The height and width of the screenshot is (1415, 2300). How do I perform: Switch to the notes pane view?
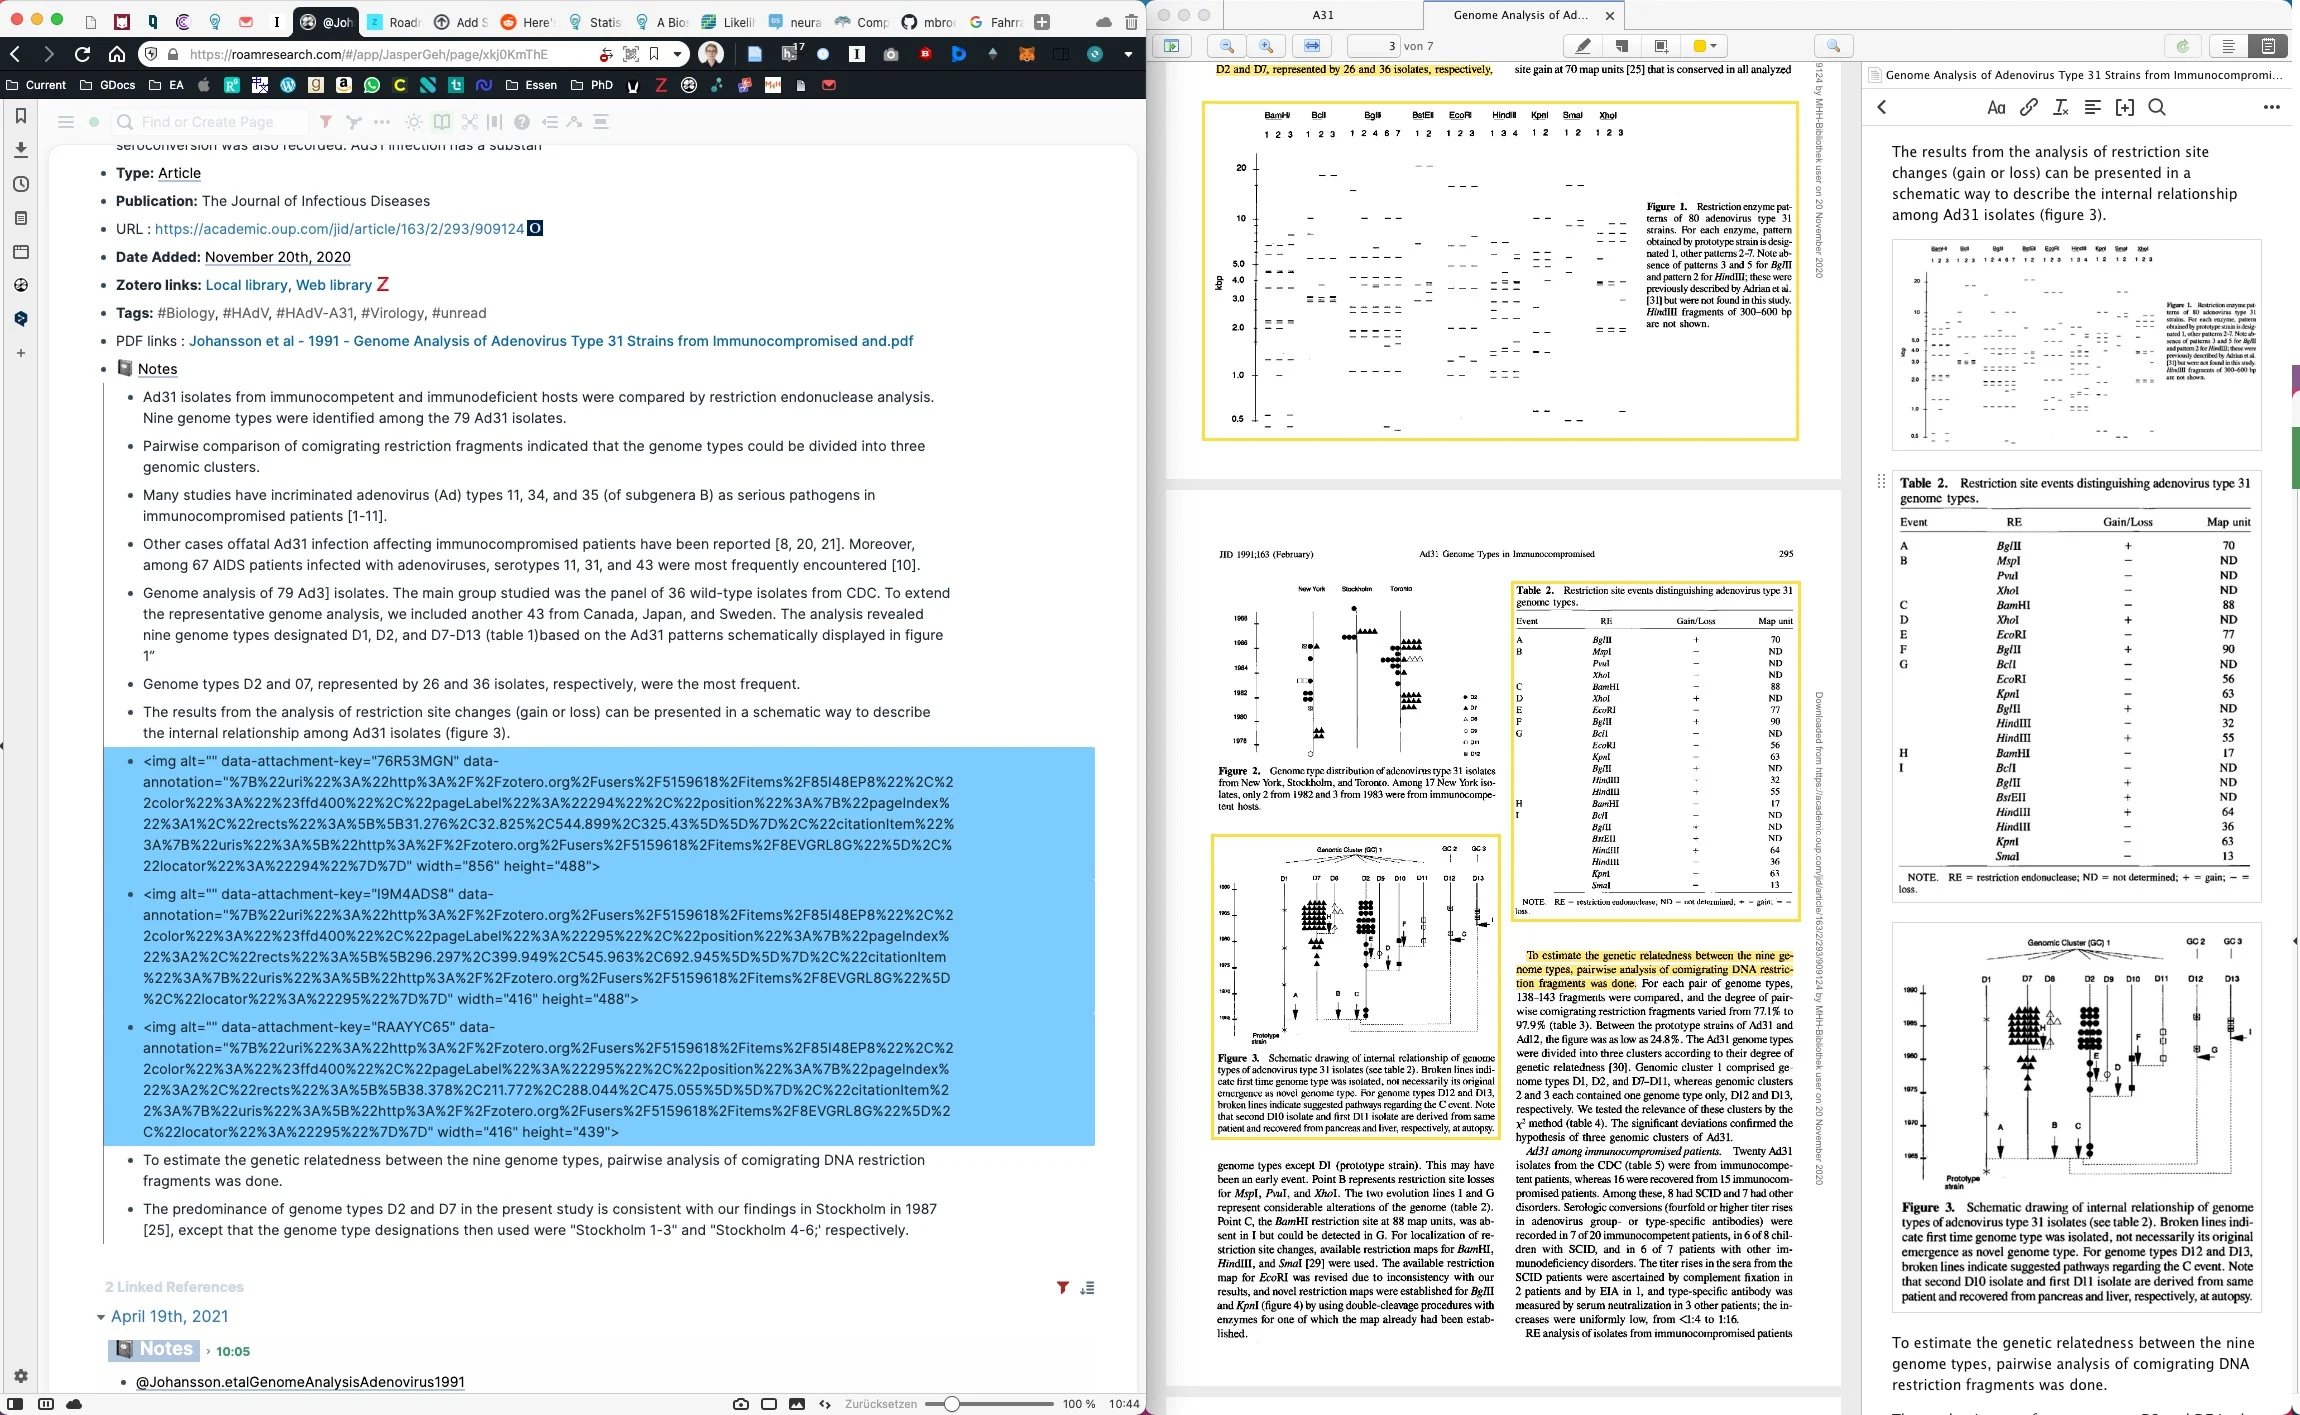click(2267, 46)
